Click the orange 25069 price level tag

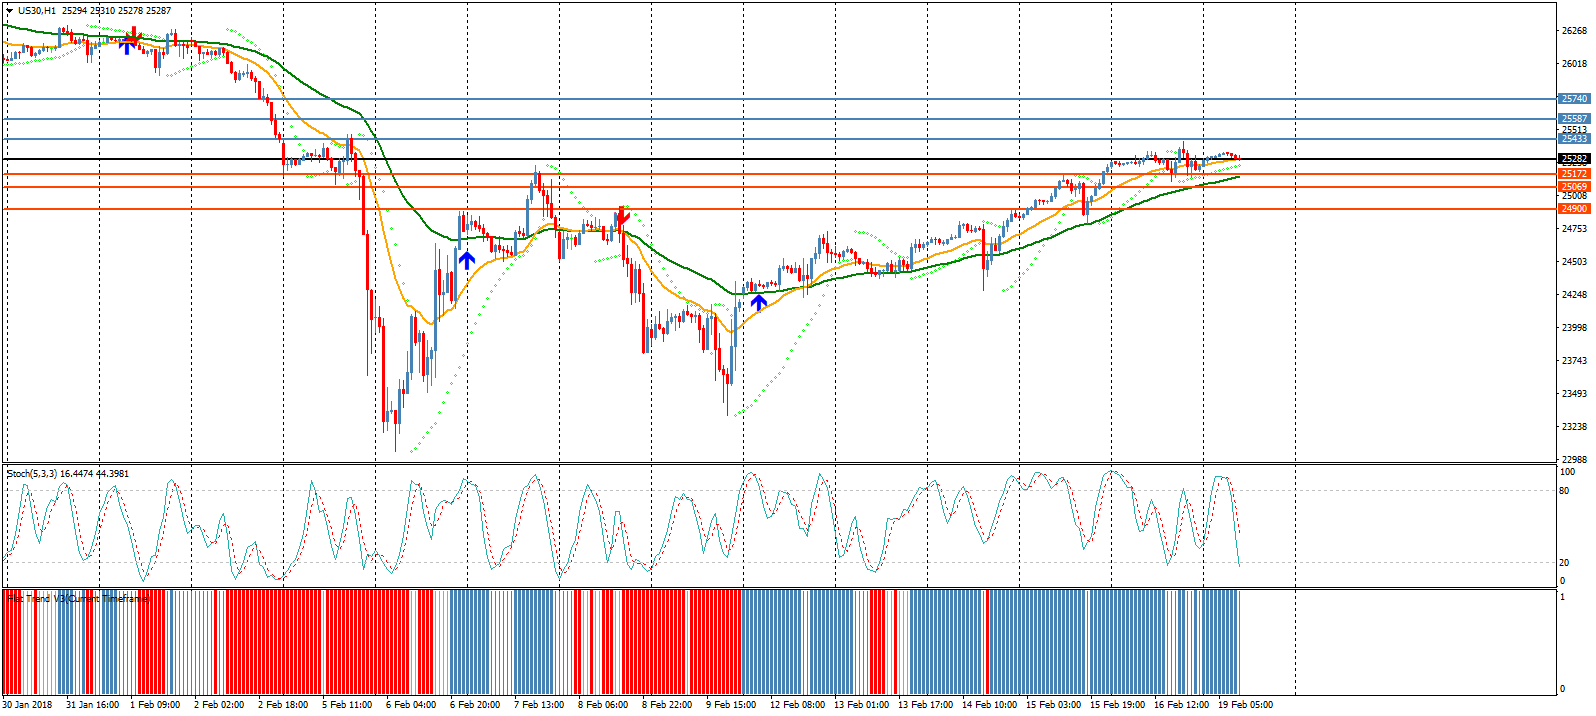click(x=1574, y=187)
